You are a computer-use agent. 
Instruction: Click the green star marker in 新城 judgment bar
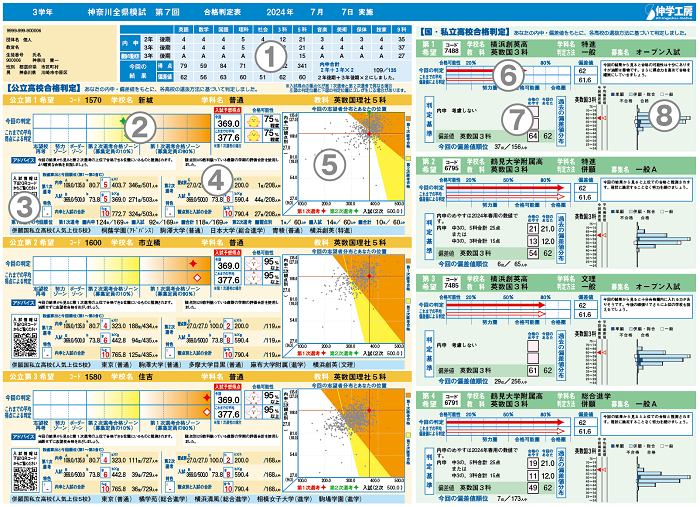123,120
